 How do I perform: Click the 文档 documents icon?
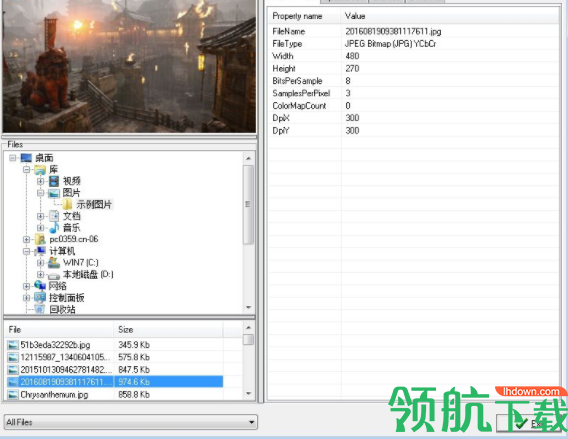(x=54, y=216)
